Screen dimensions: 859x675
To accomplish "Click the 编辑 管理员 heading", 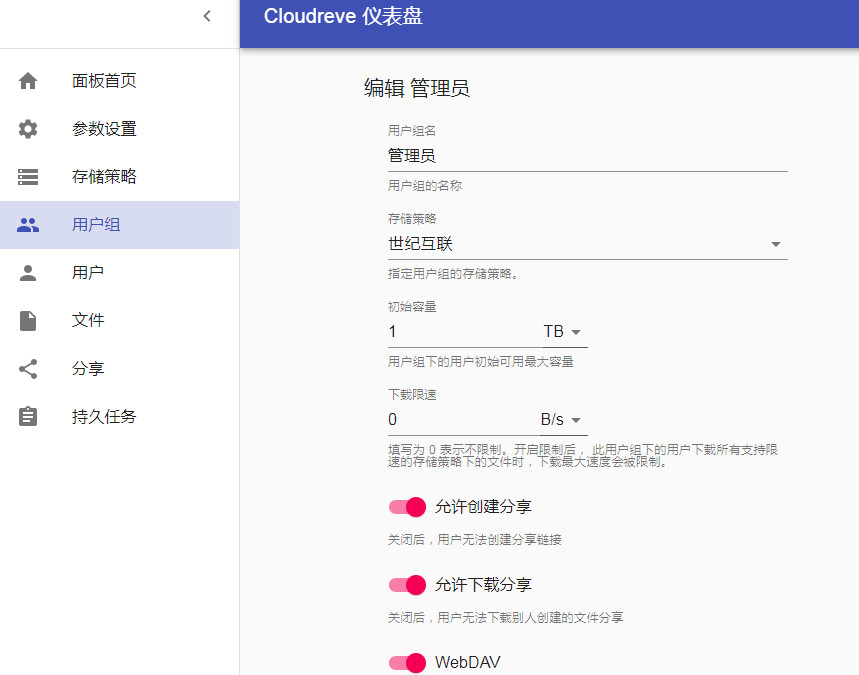I will tap(416, 88).
